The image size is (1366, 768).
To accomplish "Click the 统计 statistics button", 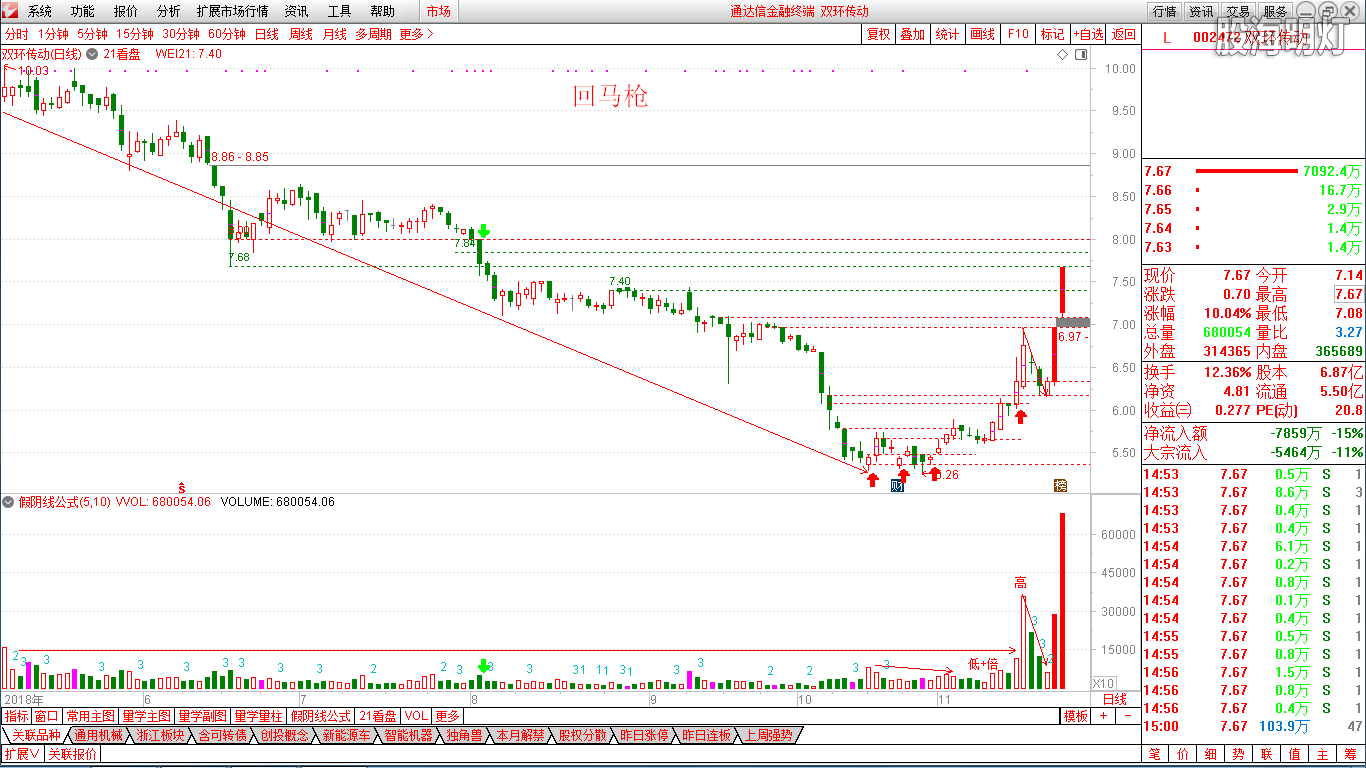I will point(947,34).
